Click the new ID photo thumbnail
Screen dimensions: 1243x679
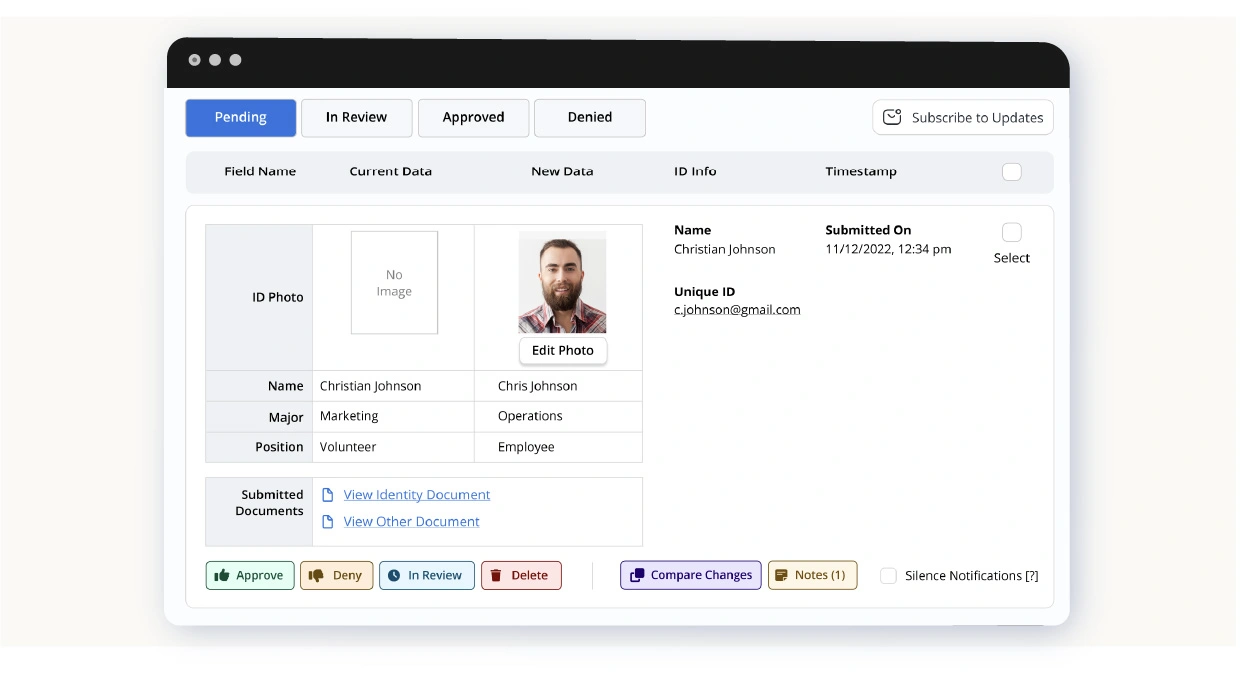(563, 282)
